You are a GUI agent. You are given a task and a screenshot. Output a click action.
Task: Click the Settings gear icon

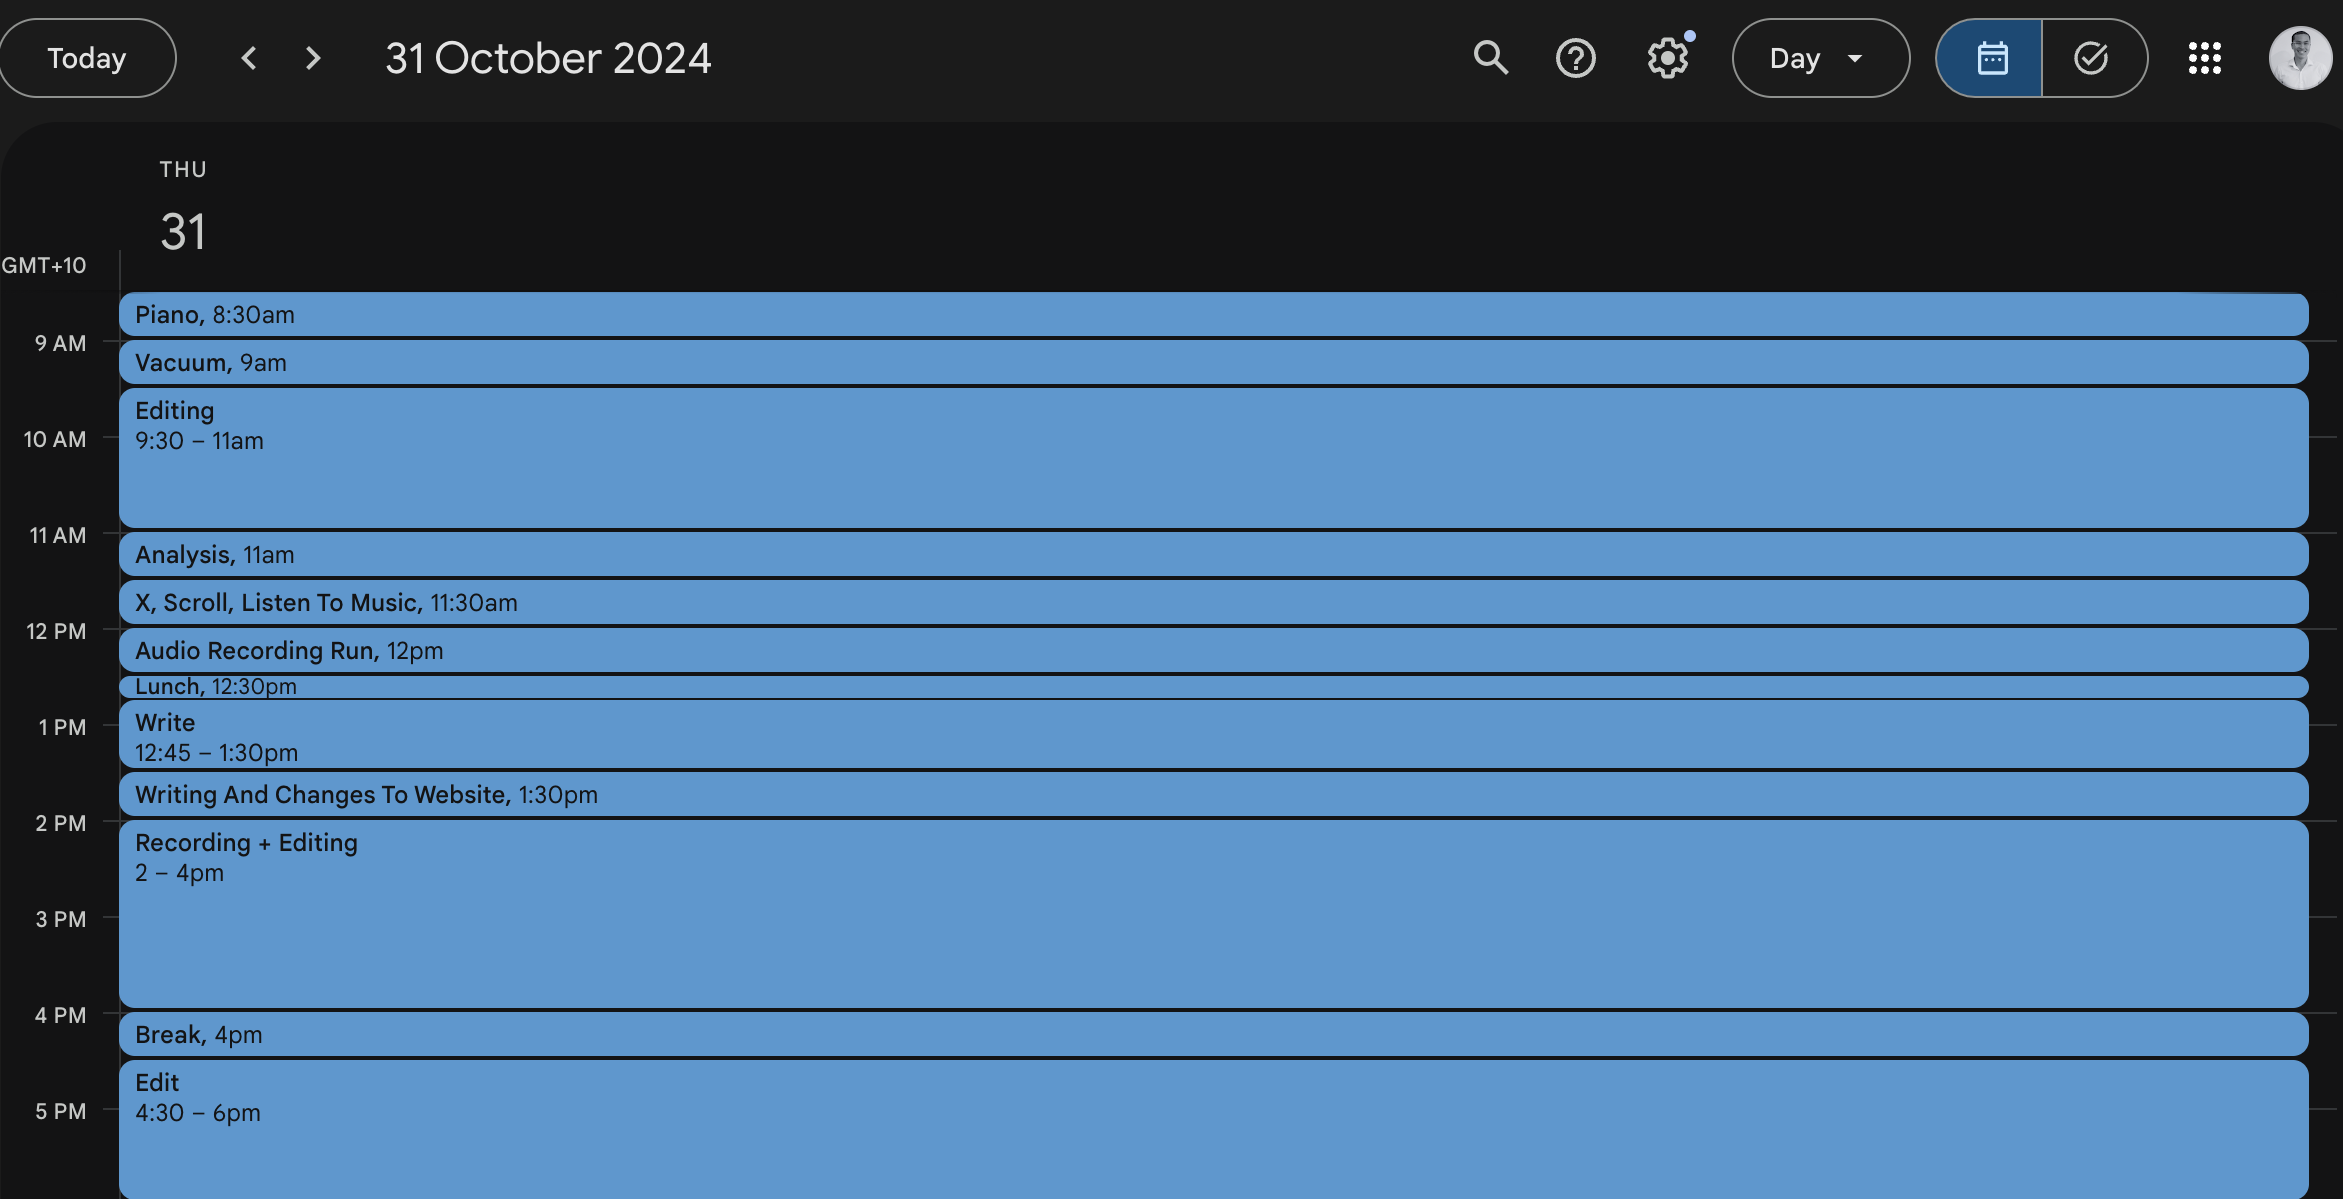1667,57
